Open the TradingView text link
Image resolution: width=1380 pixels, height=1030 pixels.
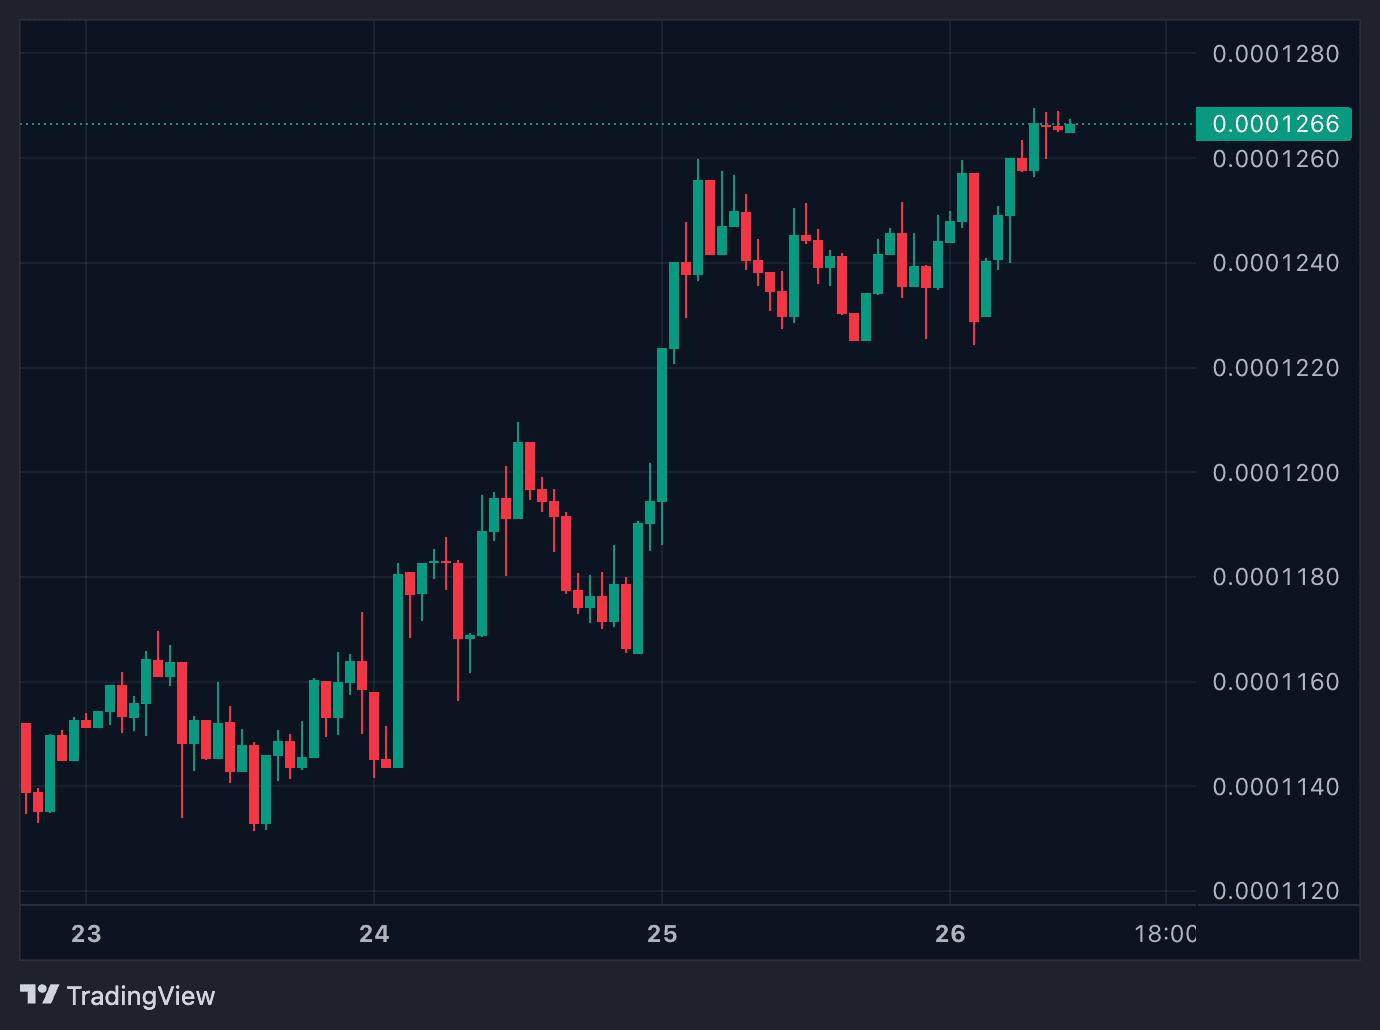(x=140, y=996)
